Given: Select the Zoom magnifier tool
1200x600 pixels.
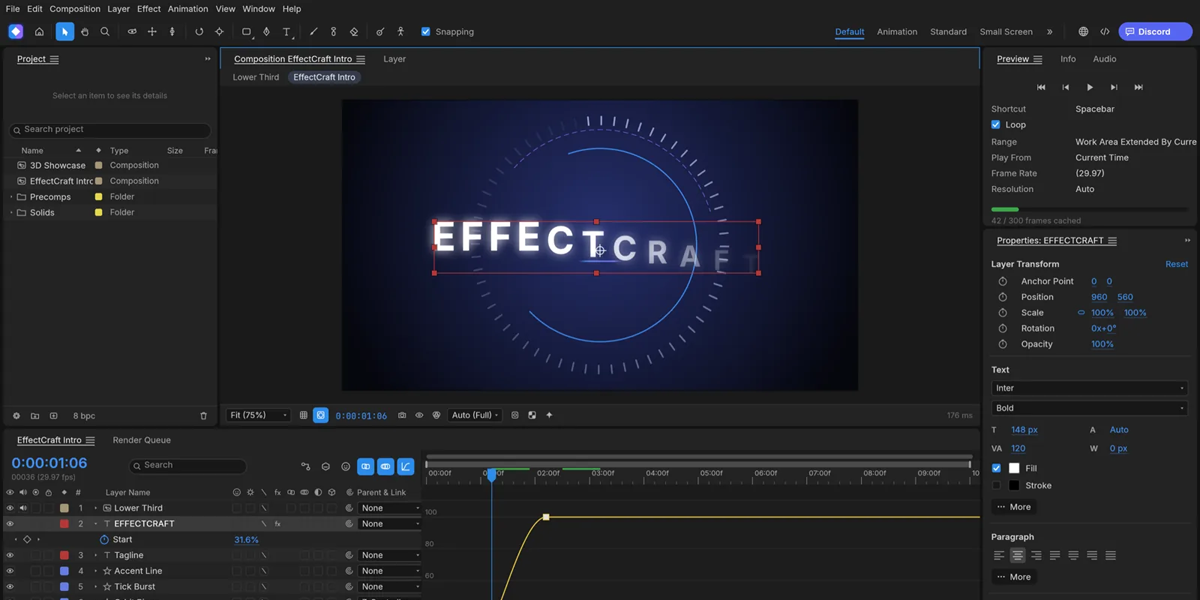Looking at the screenshot, I should point(104,32).
